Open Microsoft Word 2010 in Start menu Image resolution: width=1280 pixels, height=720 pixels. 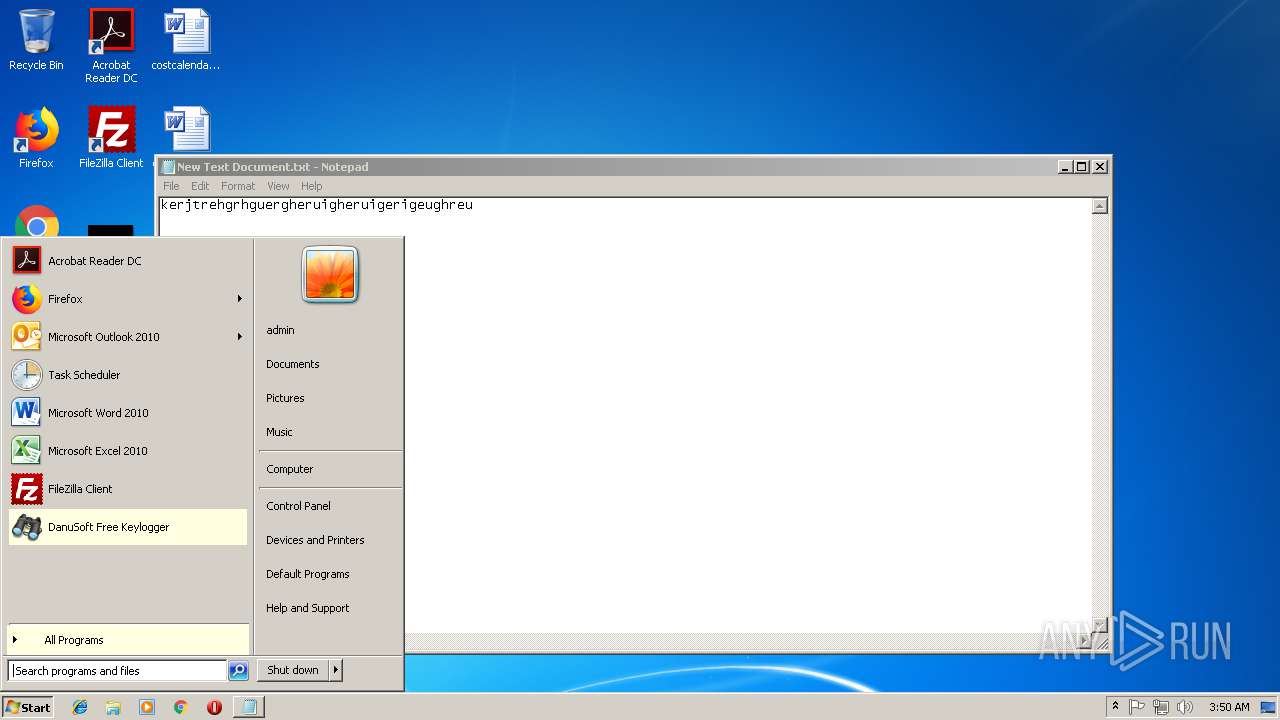[x=128, y=413]
